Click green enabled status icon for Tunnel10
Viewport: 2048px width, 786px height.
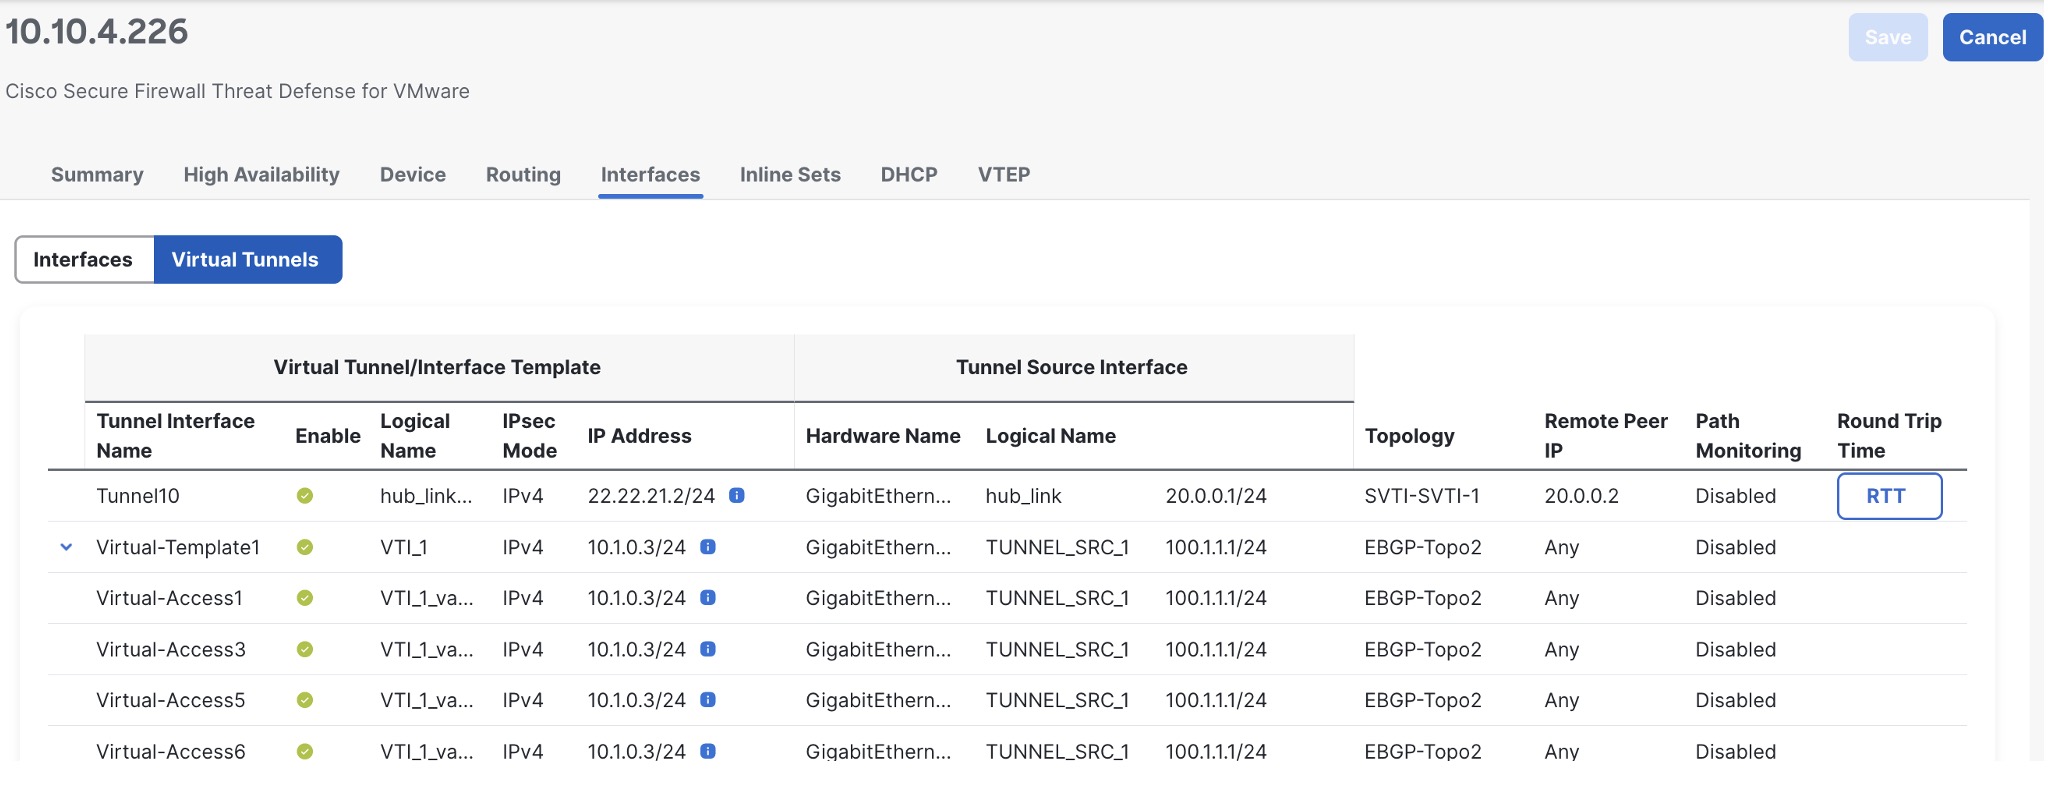tap(305, 496)
